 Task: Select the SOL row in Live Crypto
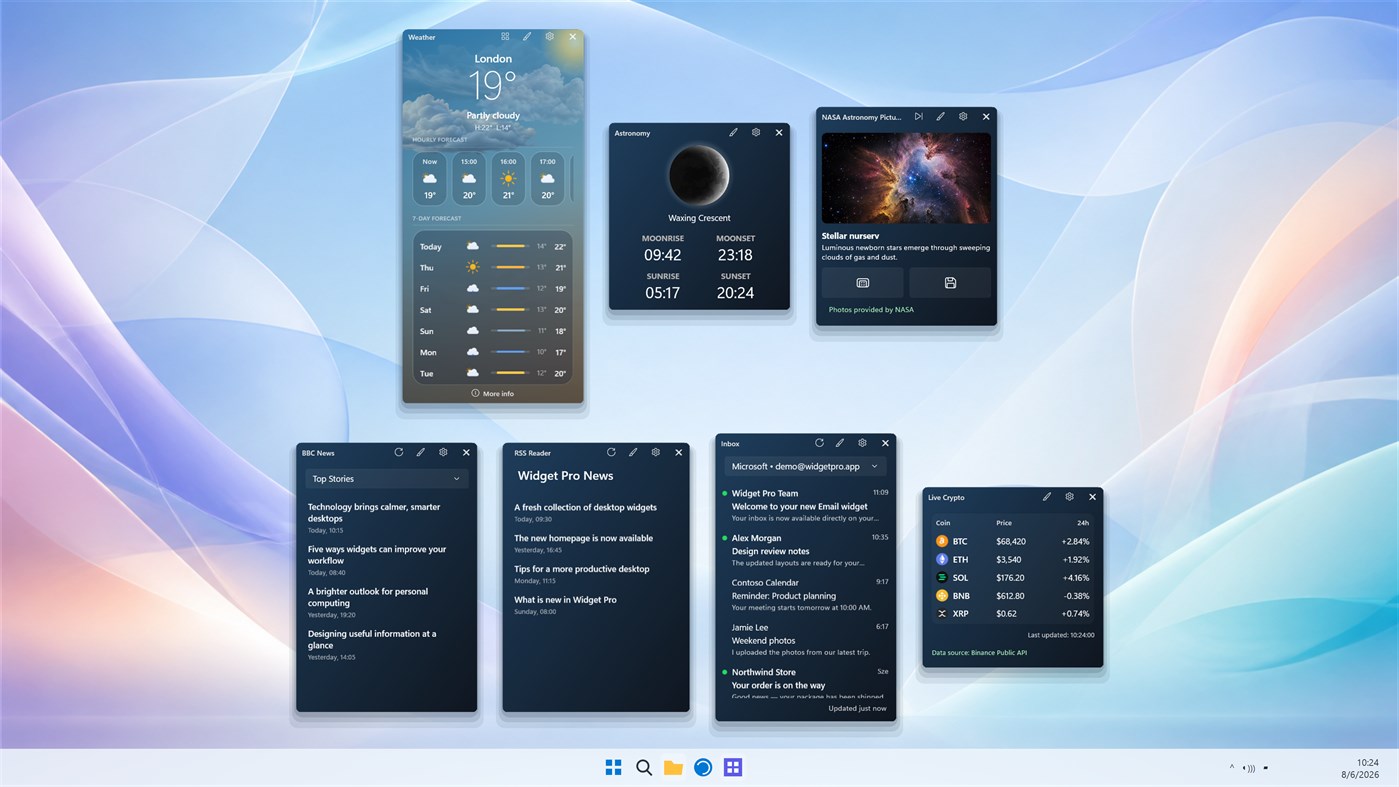tap(1012, 578)
